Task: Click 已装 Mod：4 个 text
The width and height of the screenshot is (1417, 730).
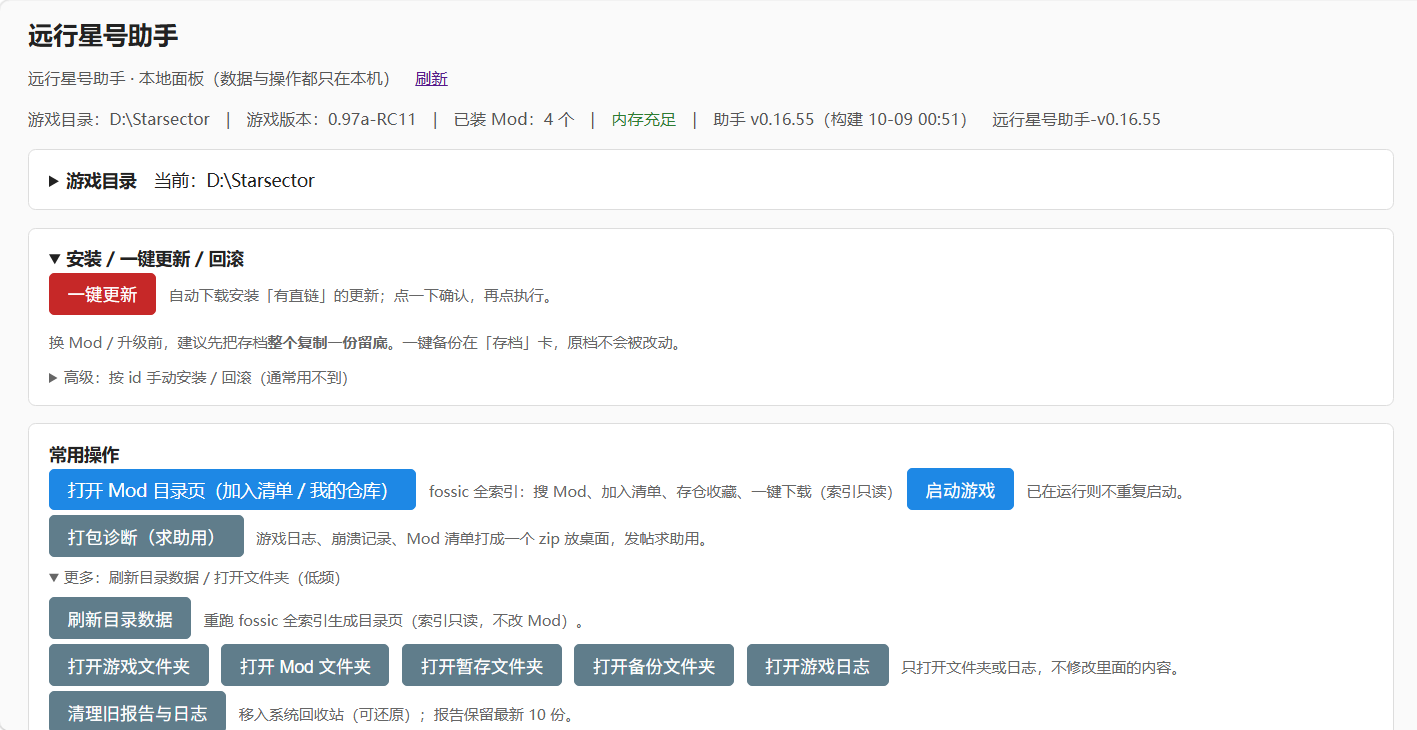Action: pyautogui.click(x=514, y=120)
